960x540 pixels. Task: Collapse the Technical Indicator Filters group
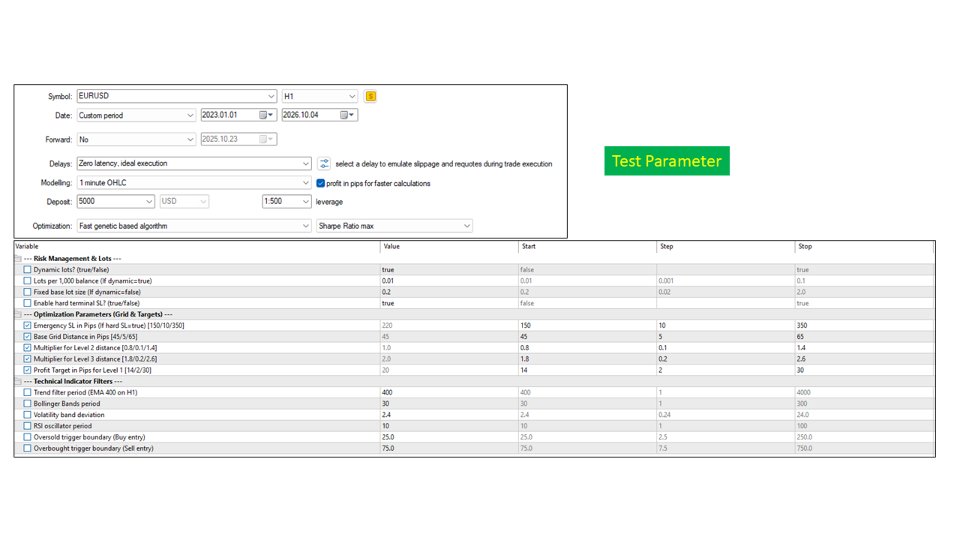(x=18, y=381)
